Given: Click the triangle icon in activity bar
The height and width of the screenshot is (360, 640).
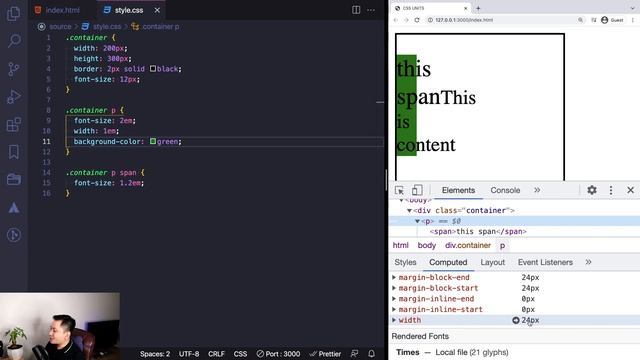Looking at the screenshot, I should (13, 208).
